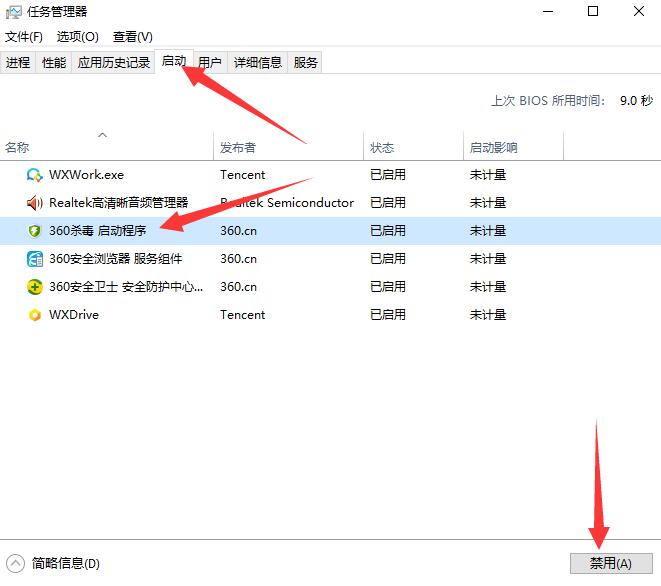
Task: Click the 360杀毒 green shield icon
Action: click(x=34, y=231)
